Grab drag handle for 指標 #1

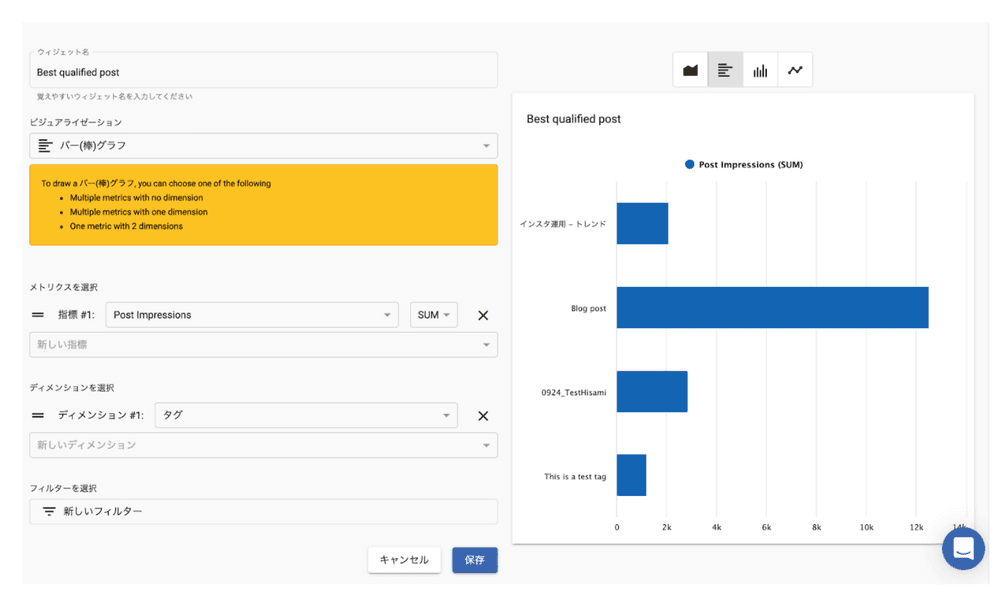(x=38, y=315)
